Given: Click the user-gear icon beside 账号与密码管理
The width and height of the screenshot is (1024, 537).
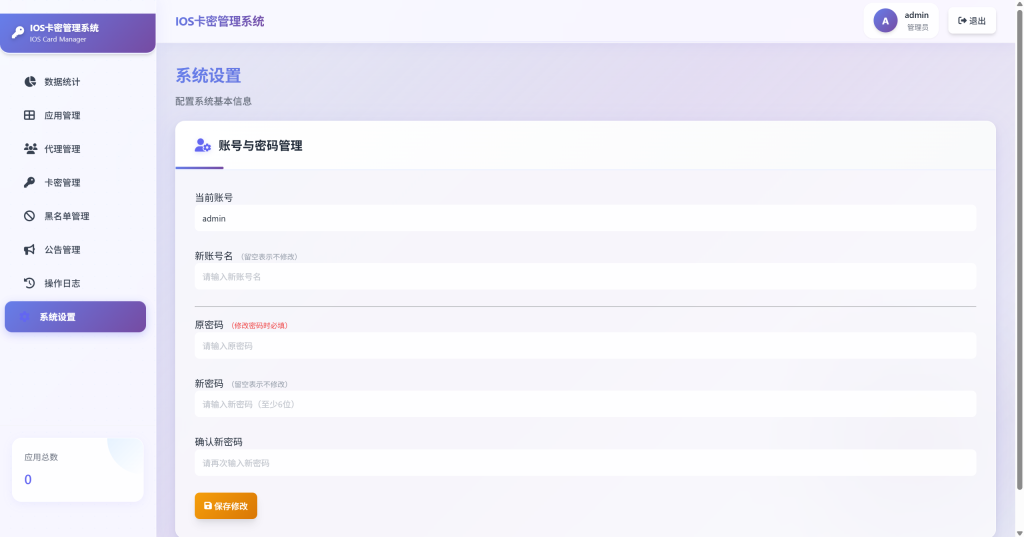Looking at the screenshot, I should pos(202,146).
